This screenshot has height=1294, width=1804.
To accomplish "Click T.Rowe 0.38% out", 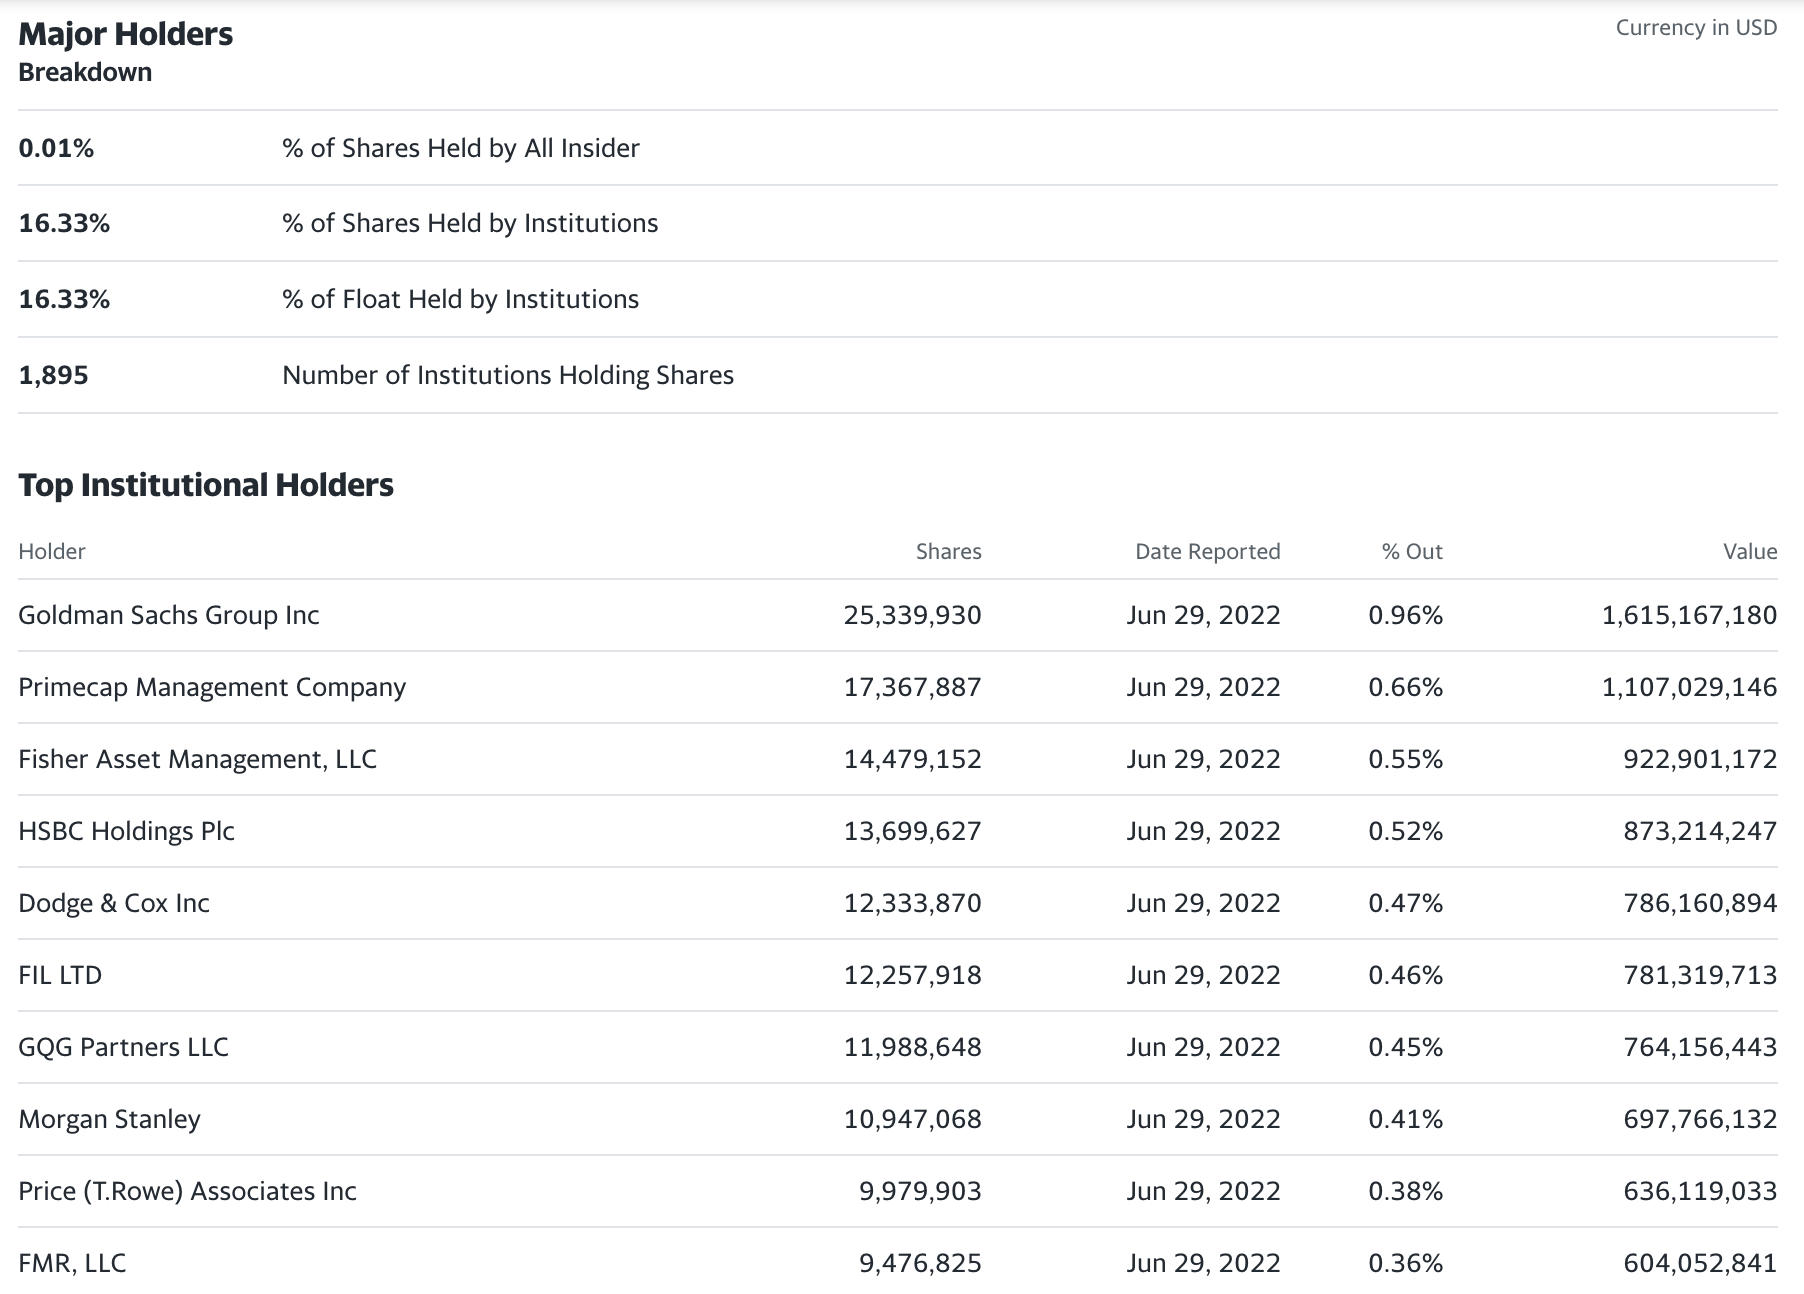I will pos(1406,1191).
